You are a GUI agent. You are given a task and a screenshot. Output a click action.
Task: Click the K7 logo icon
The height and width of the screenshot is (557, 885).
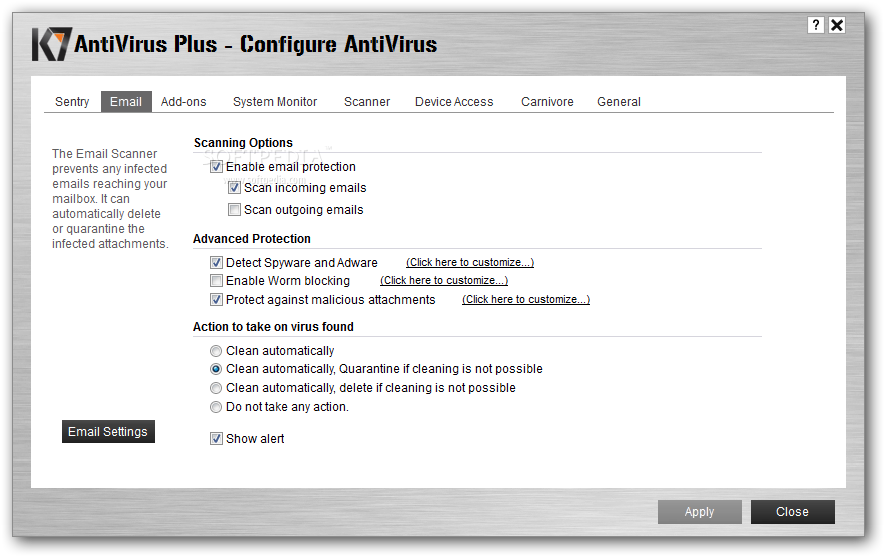tap(52, 44)
